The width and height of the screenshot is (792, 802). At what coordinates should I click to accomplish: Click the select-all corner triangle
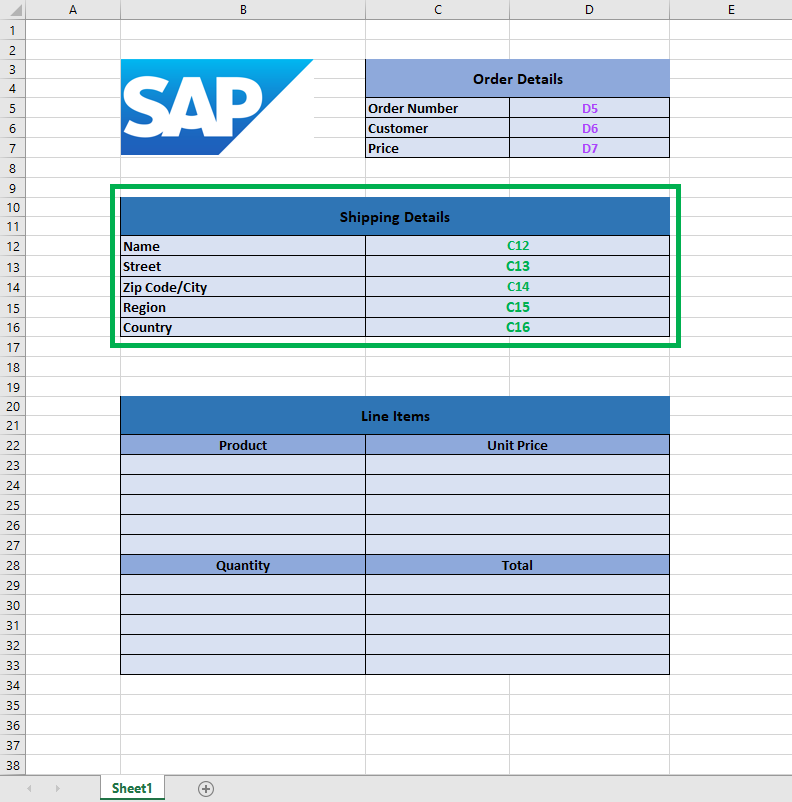(16, 10)
